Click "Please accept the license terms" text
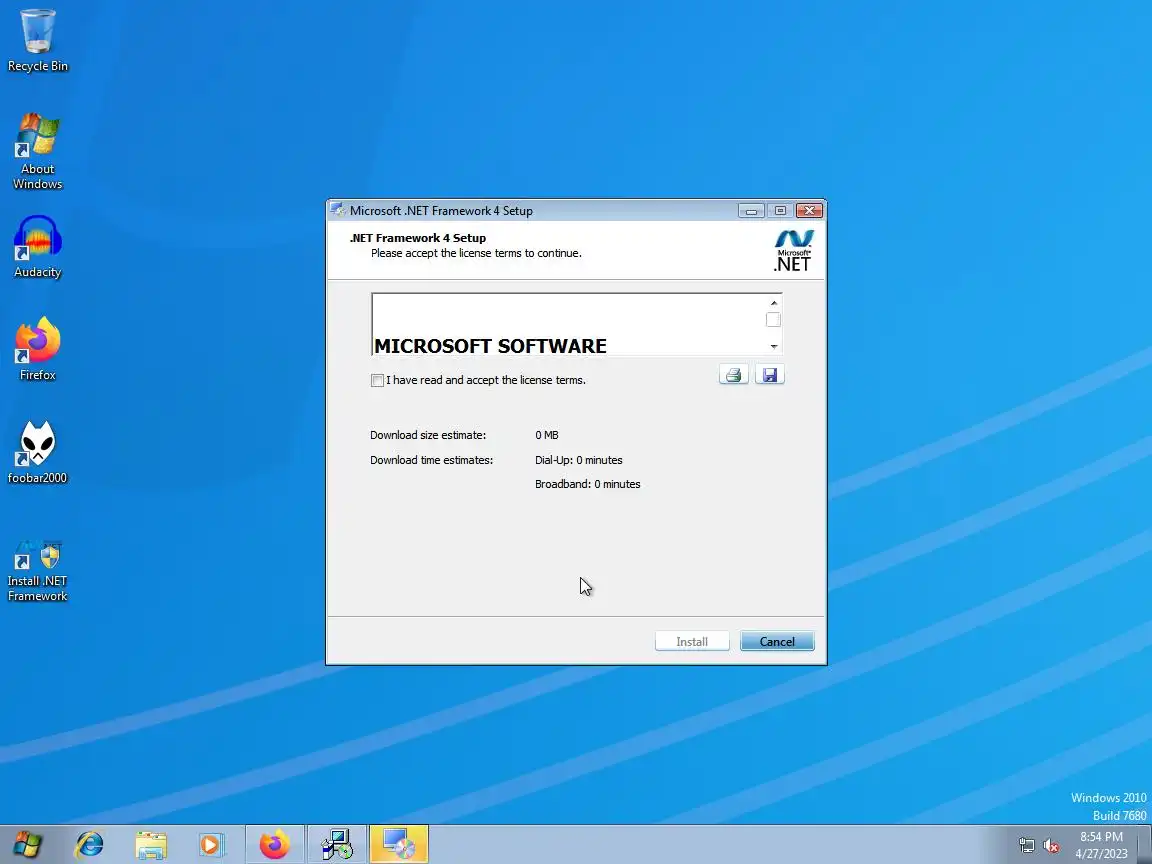 coord(476,253)
